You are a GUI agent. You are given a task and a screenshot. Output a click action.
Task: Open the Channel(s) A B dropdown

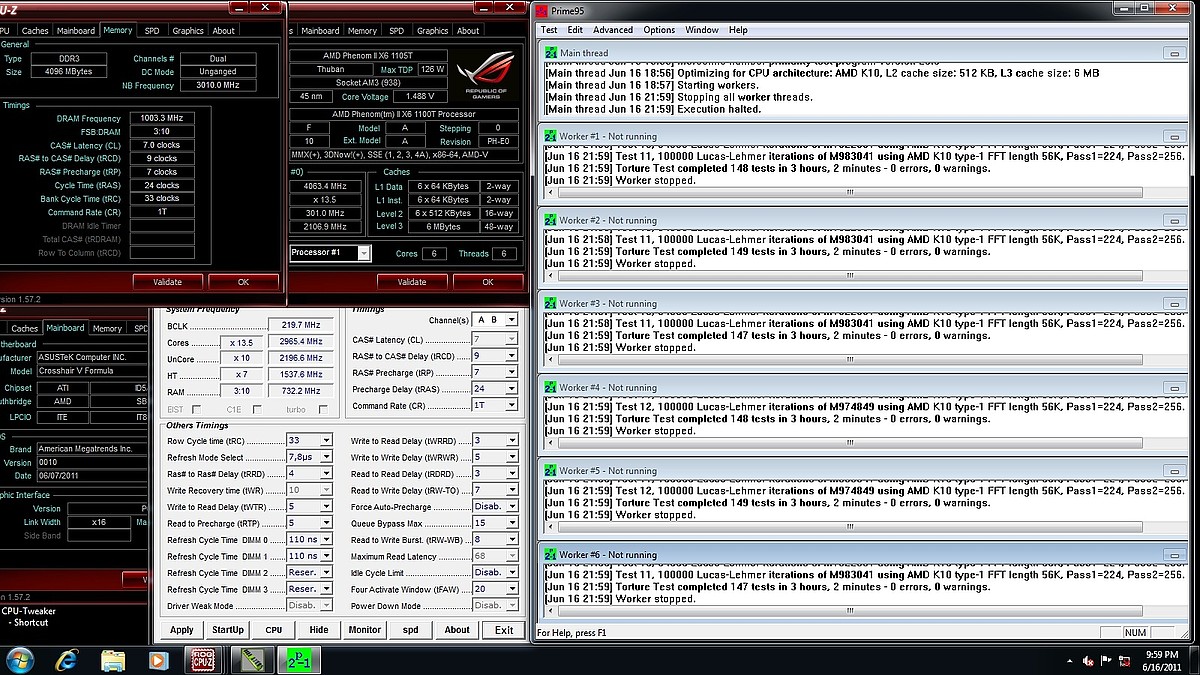point(495,320)
